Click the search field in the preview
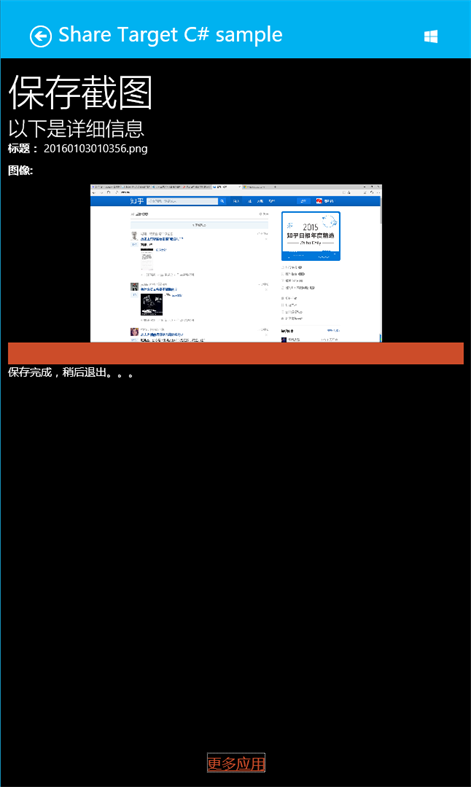471x787 pixels. [181, 201]
